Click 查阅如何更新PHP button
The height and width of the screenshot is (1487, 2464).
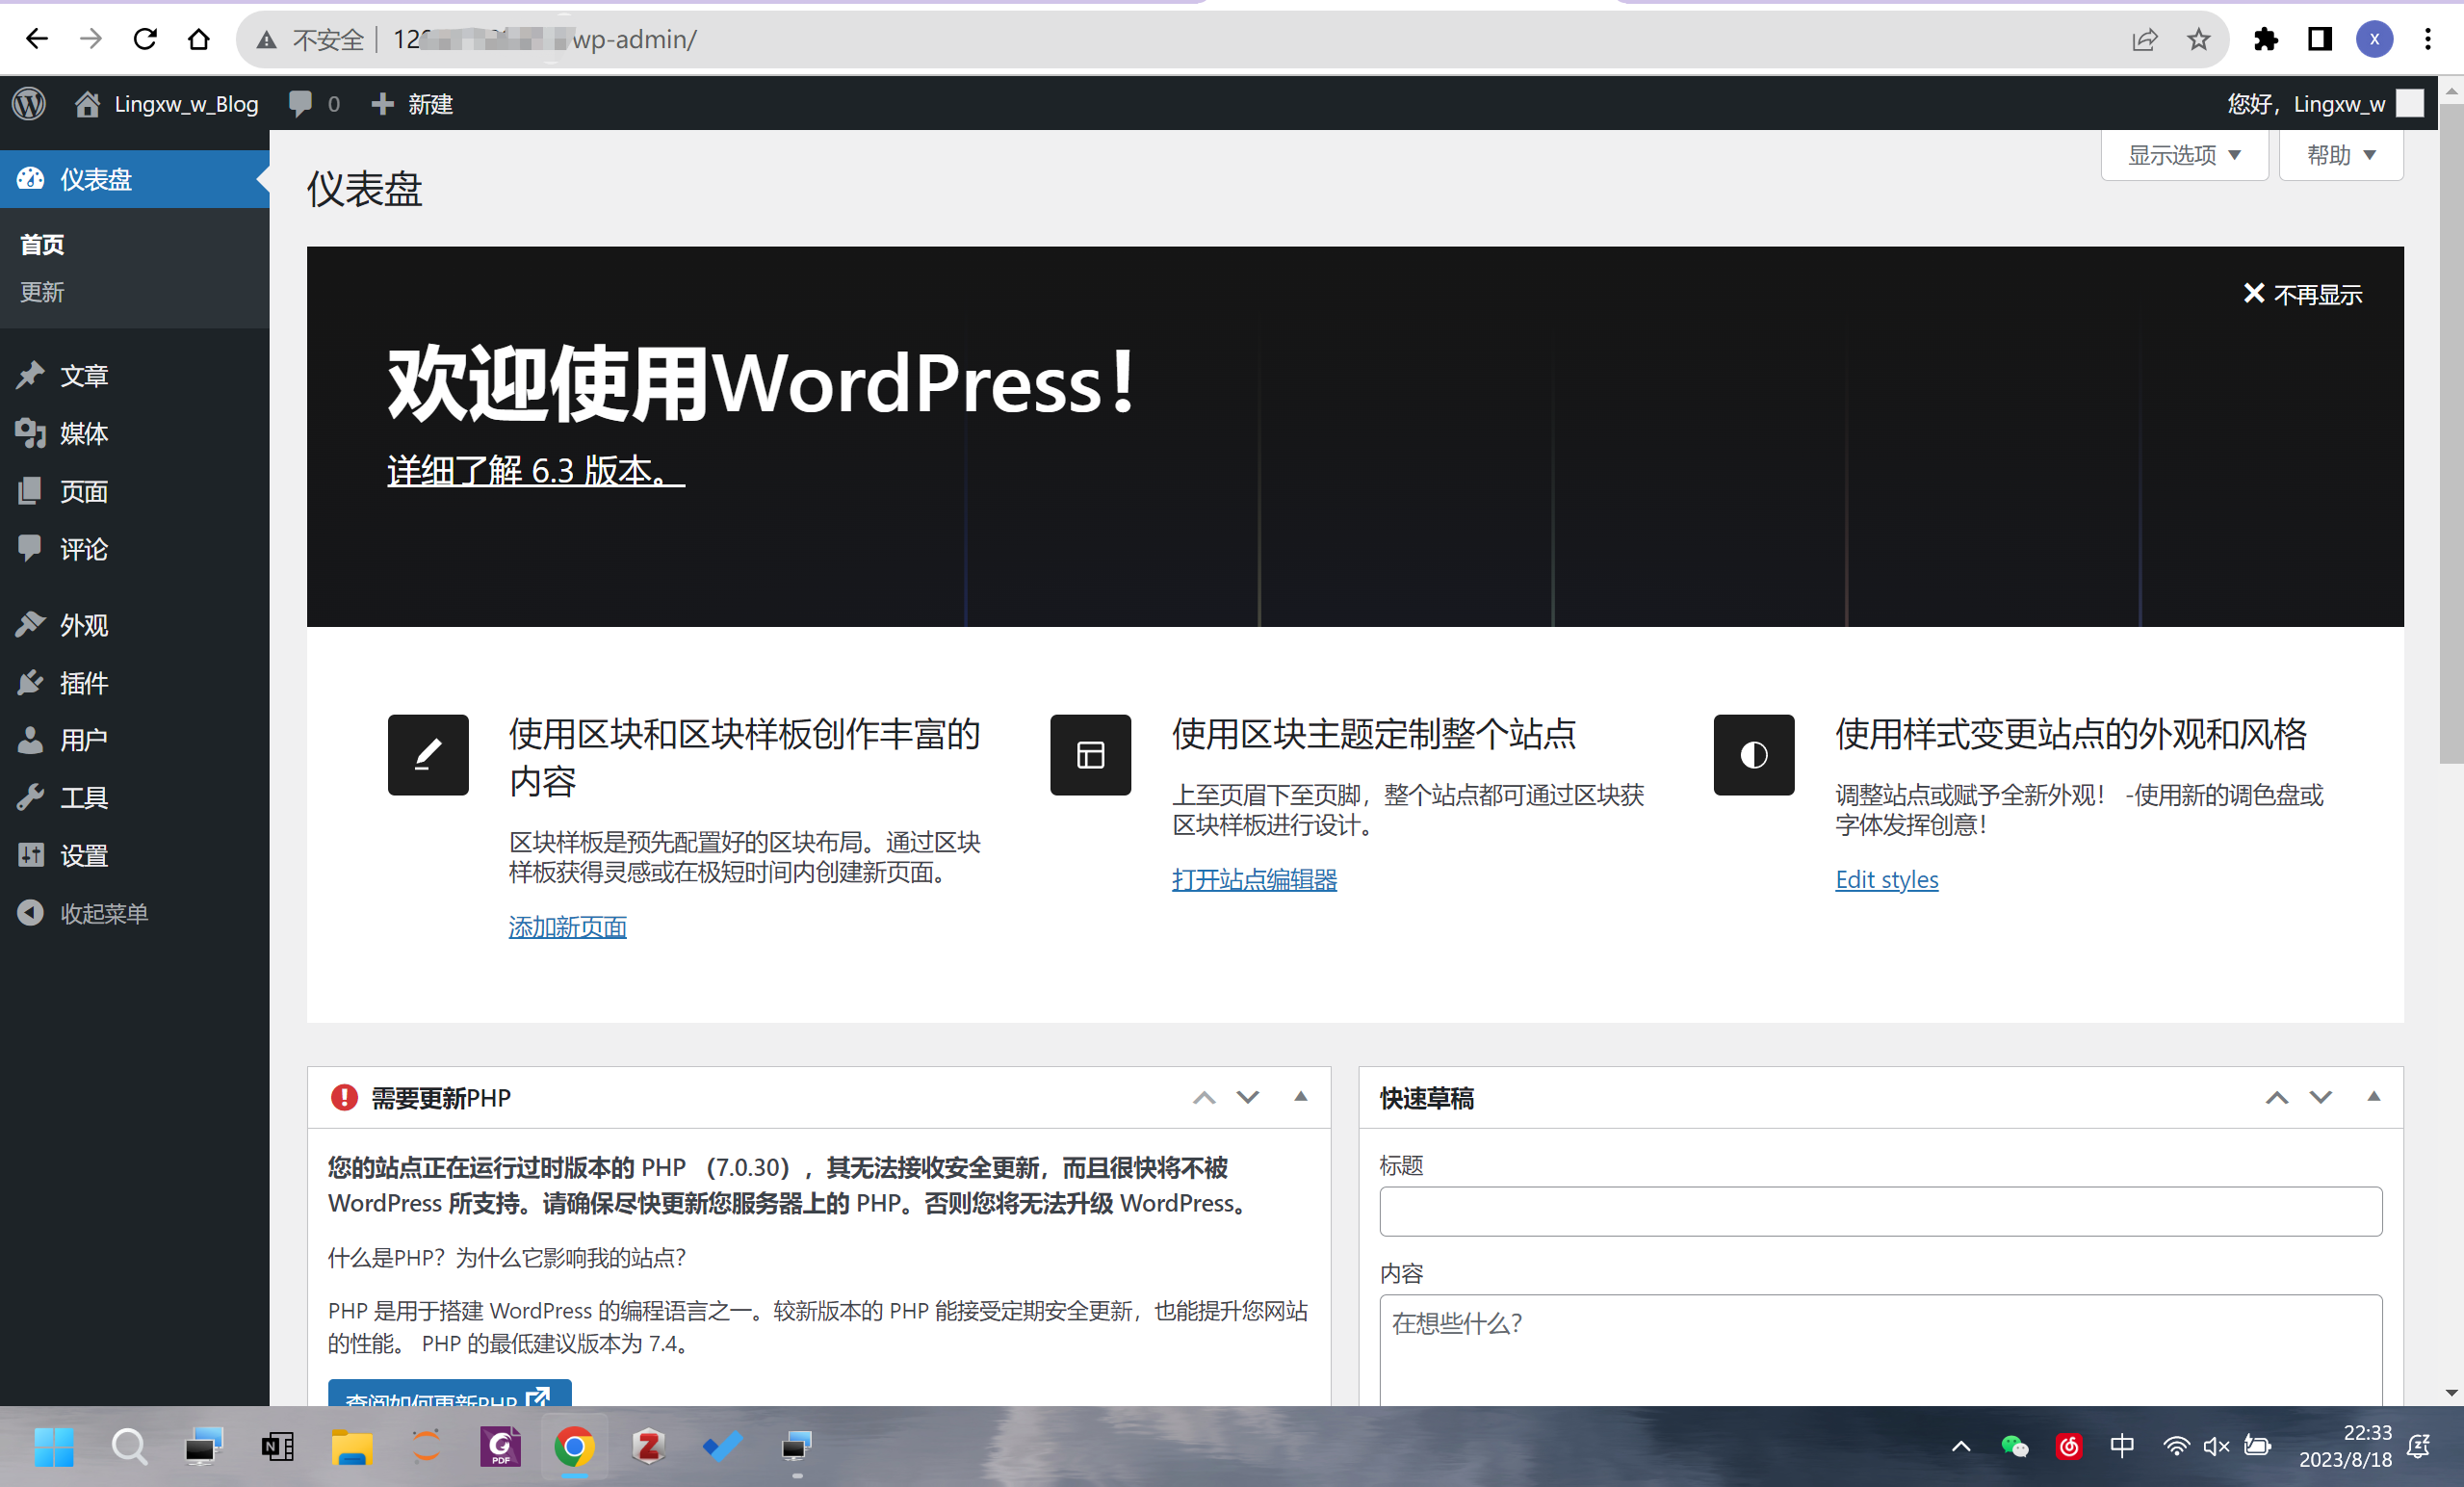pyautogui.click(x=450, y=1394)
